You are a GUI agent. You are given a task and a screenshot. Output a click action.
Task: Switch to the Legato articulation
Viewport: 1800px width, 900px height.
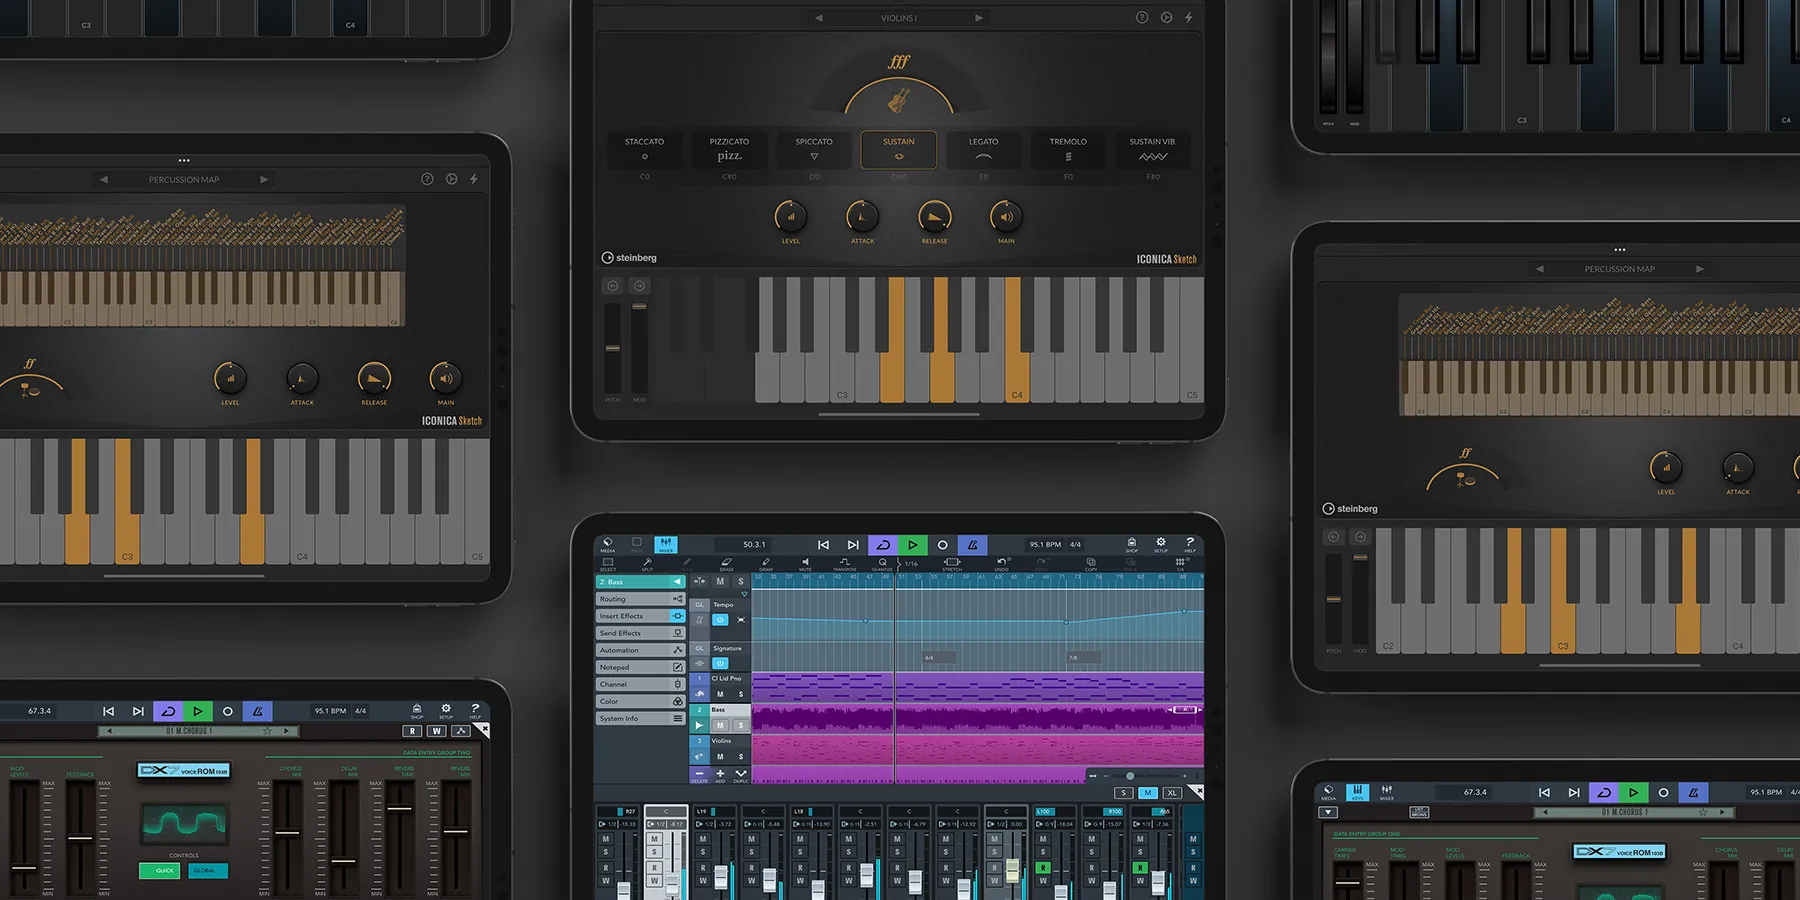[983, 150]
